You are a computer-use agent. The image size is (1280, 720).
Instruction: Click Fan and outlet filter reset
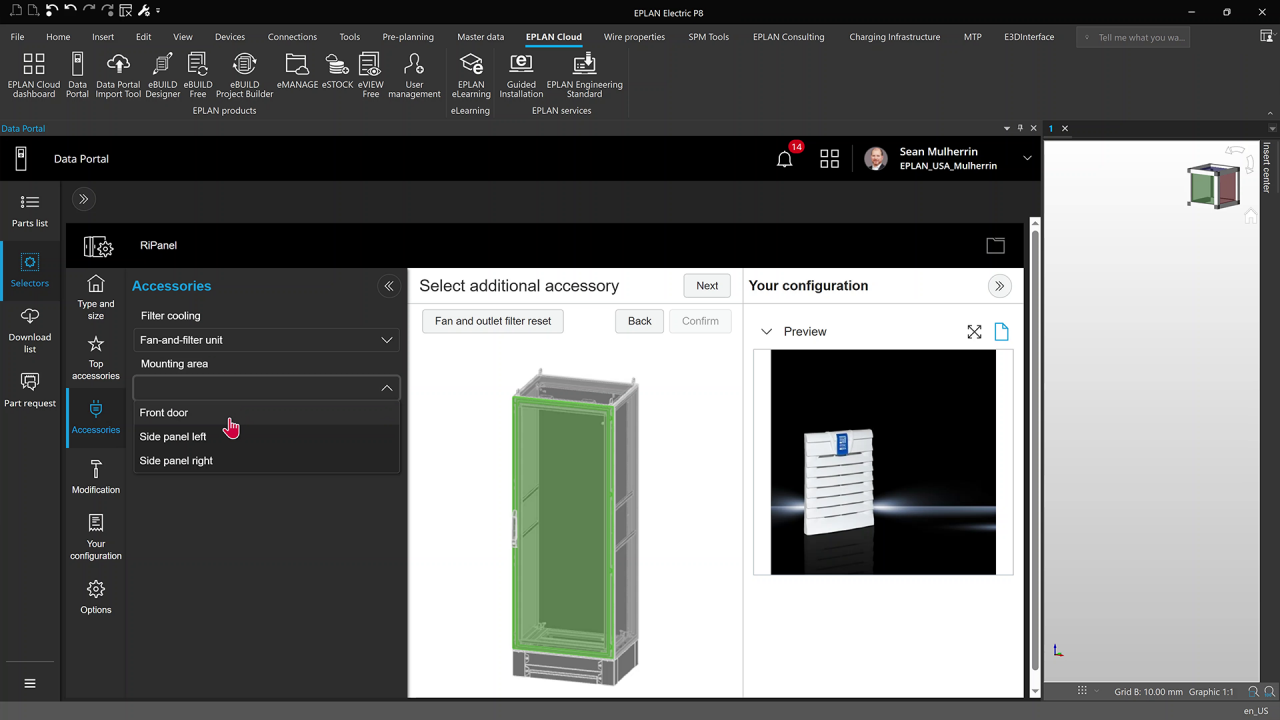pyautogui.click(x=493, y=321)
